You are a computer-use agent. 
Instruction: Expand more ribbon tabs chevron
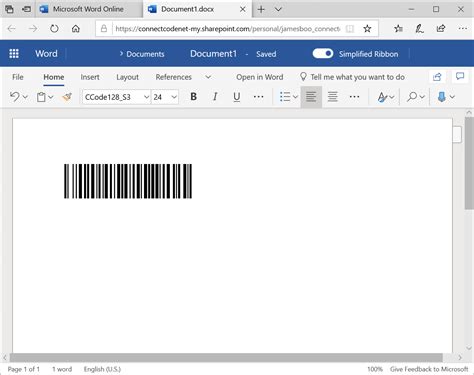[208, 77]
